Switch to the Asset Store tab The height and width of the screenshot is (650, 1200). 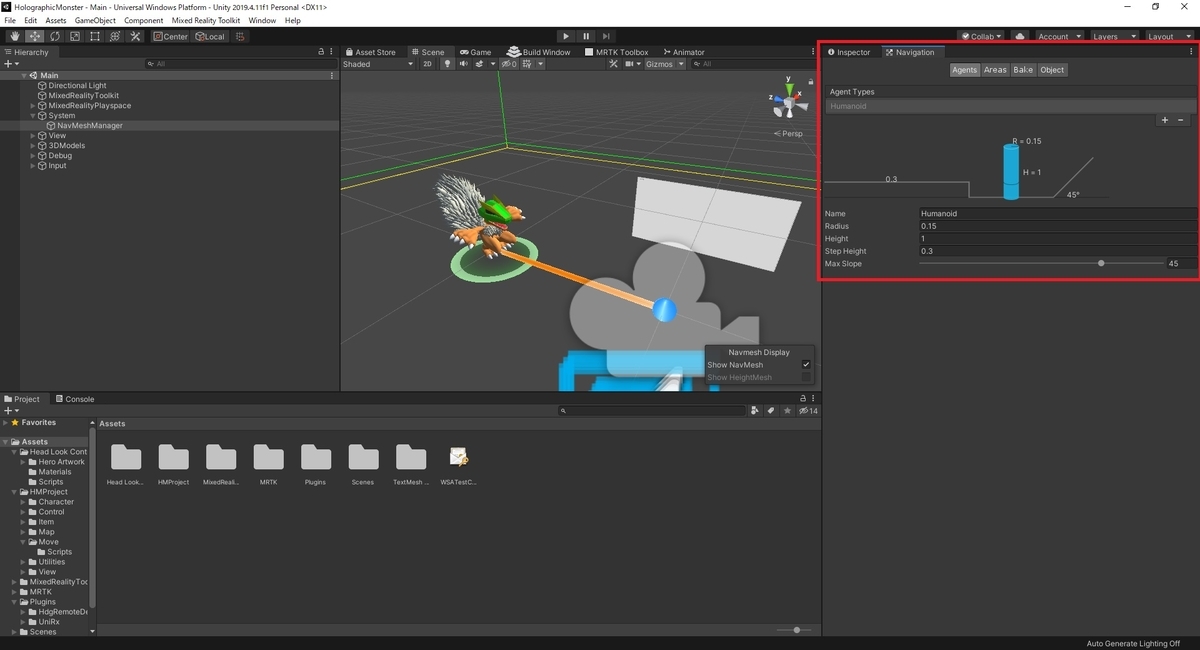[x=370, y=52]
